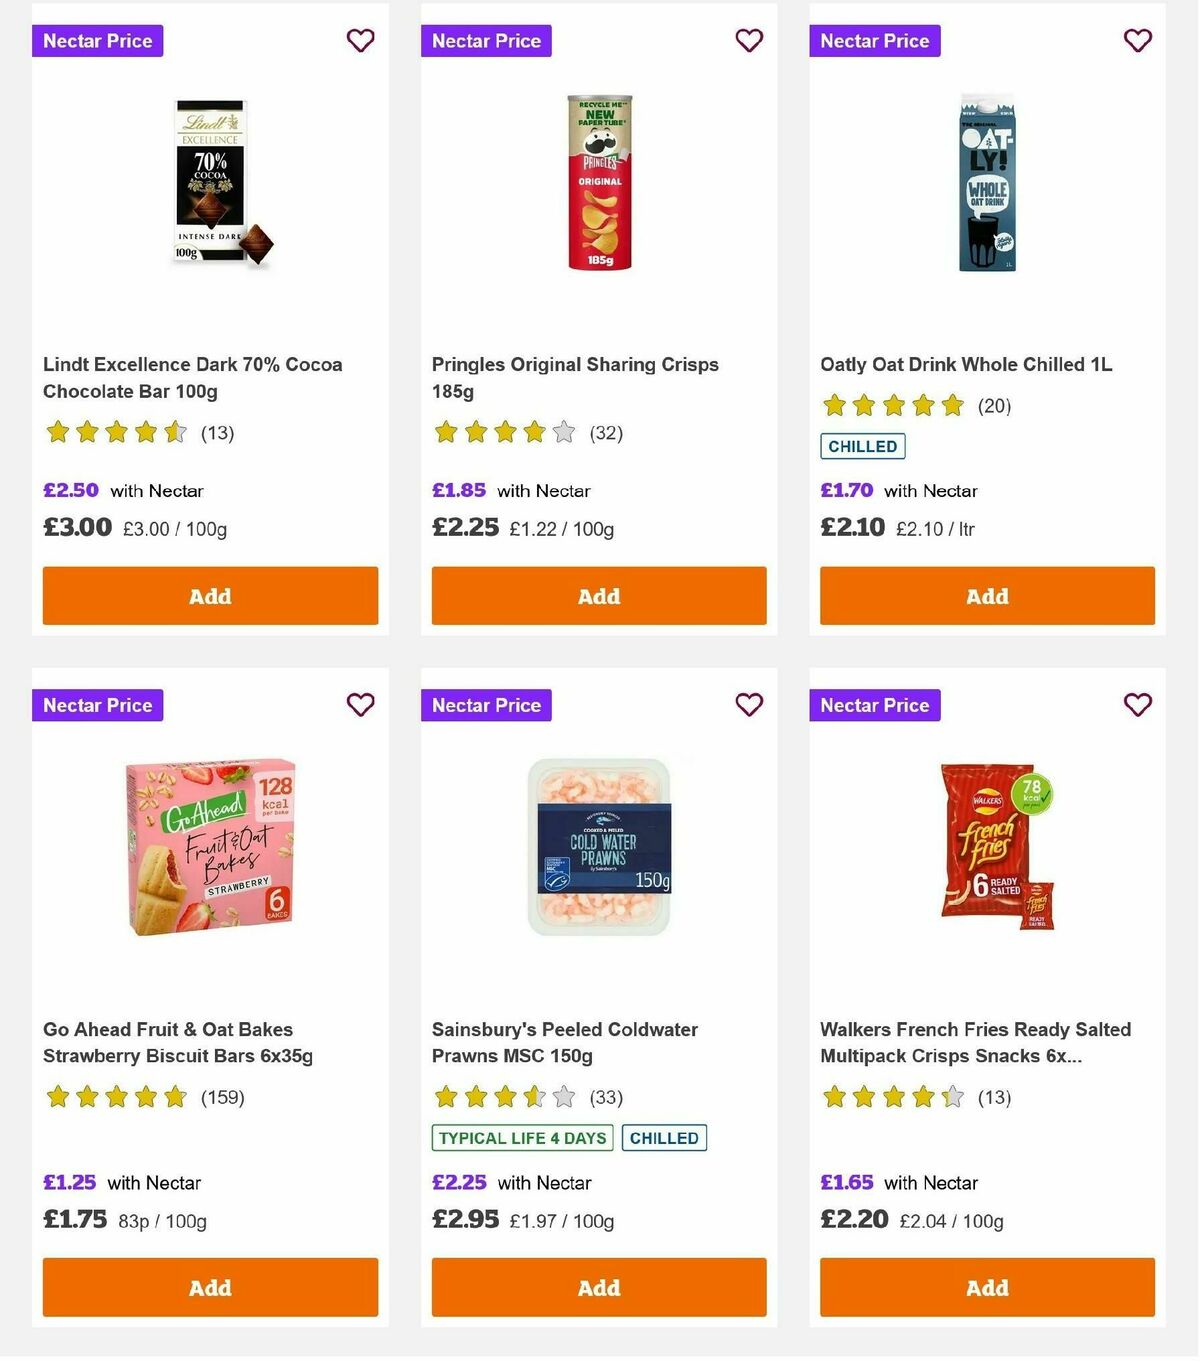Add the Oatly Oat Drink to the trolley

tap(986, 596)
